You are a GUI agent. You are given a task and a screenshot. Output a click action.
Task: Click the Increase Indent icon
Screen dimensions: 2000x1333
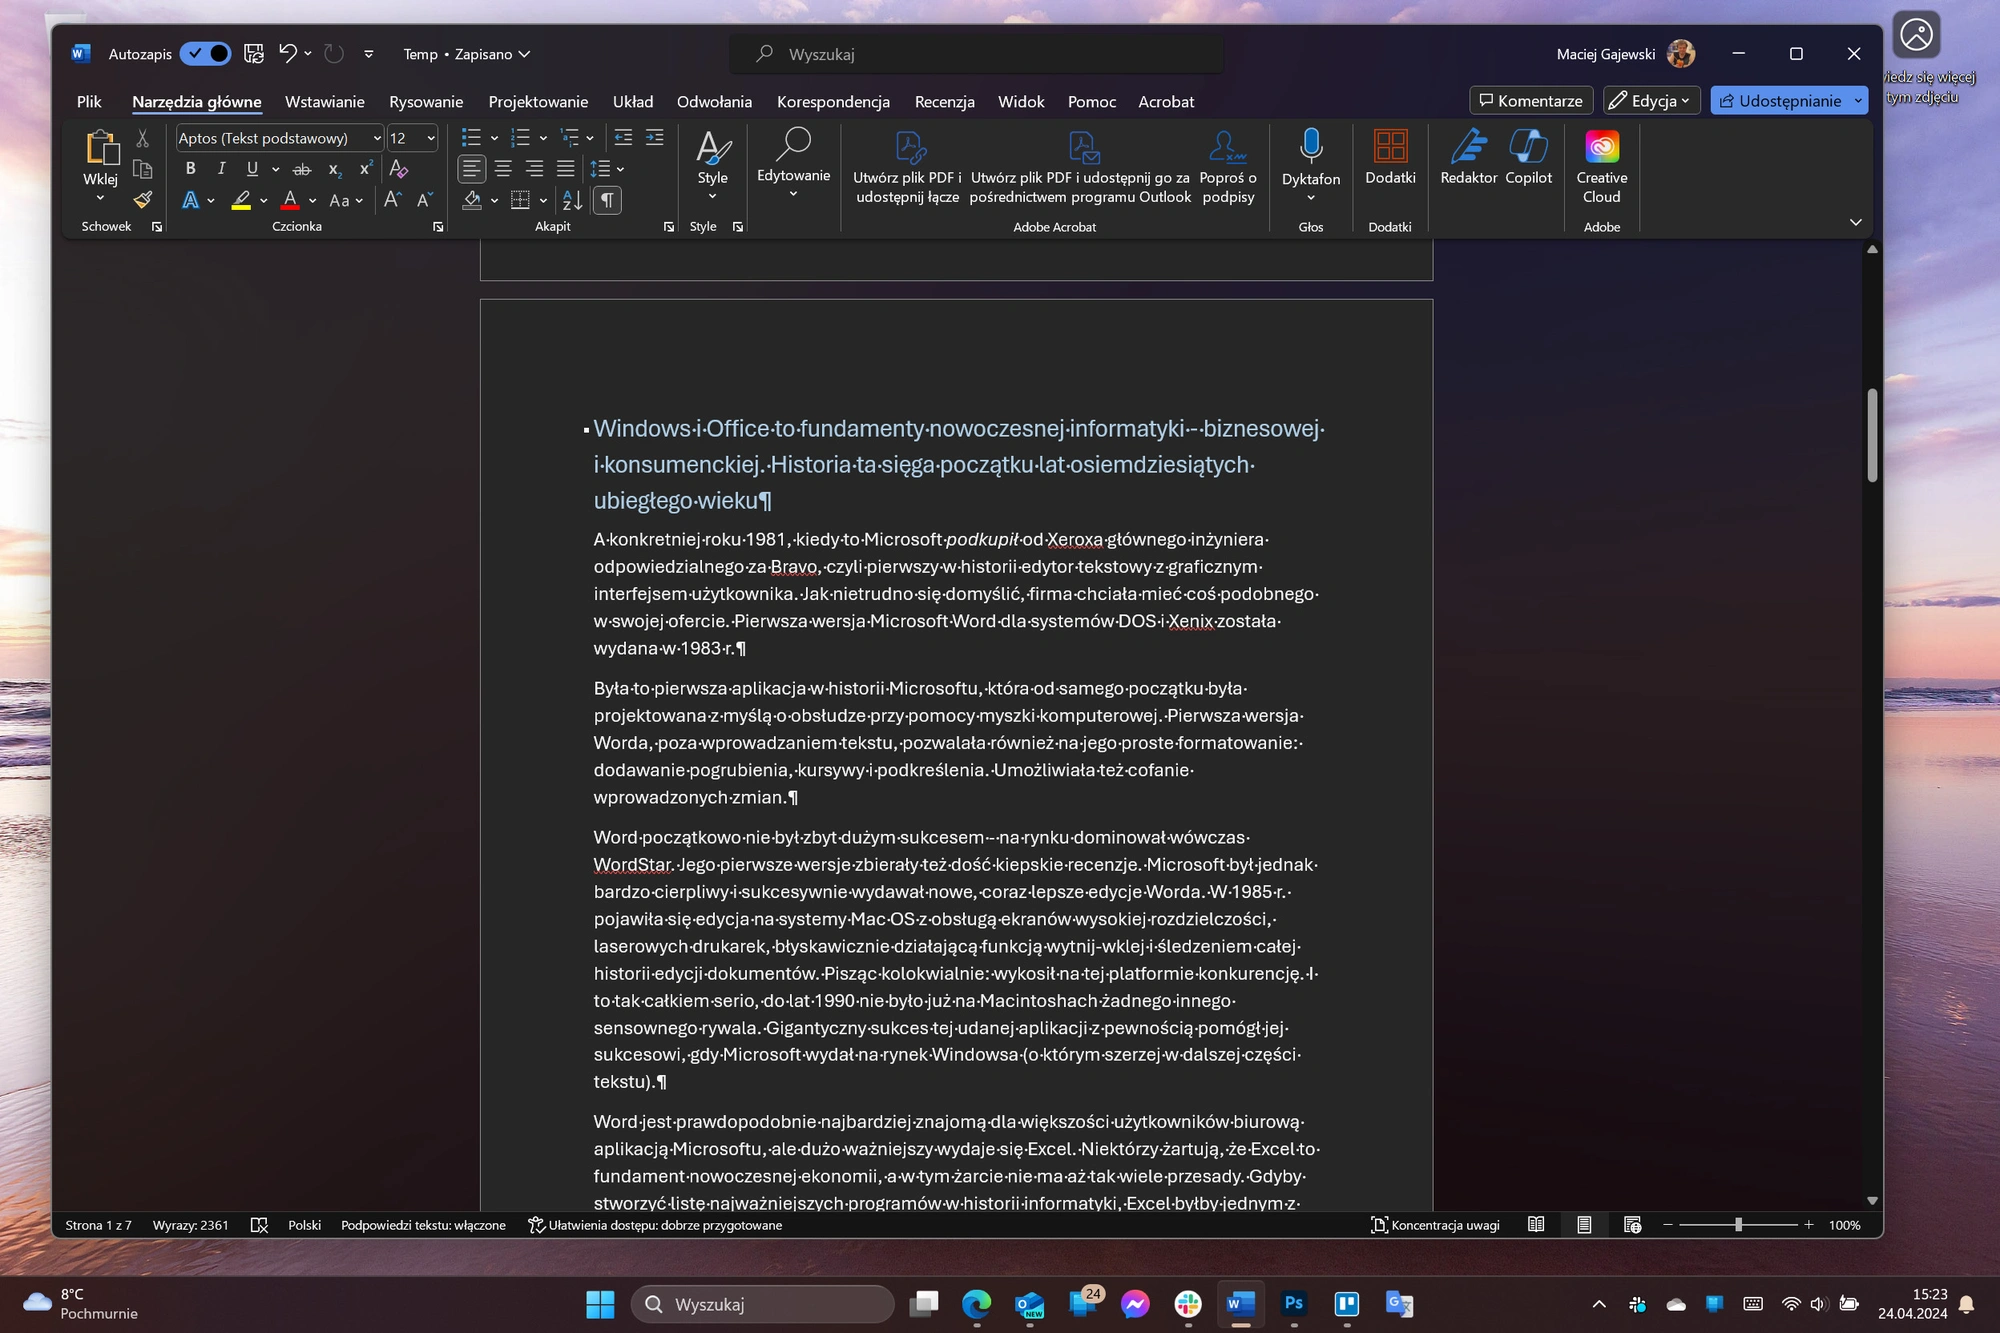click(x=655, y=137)
